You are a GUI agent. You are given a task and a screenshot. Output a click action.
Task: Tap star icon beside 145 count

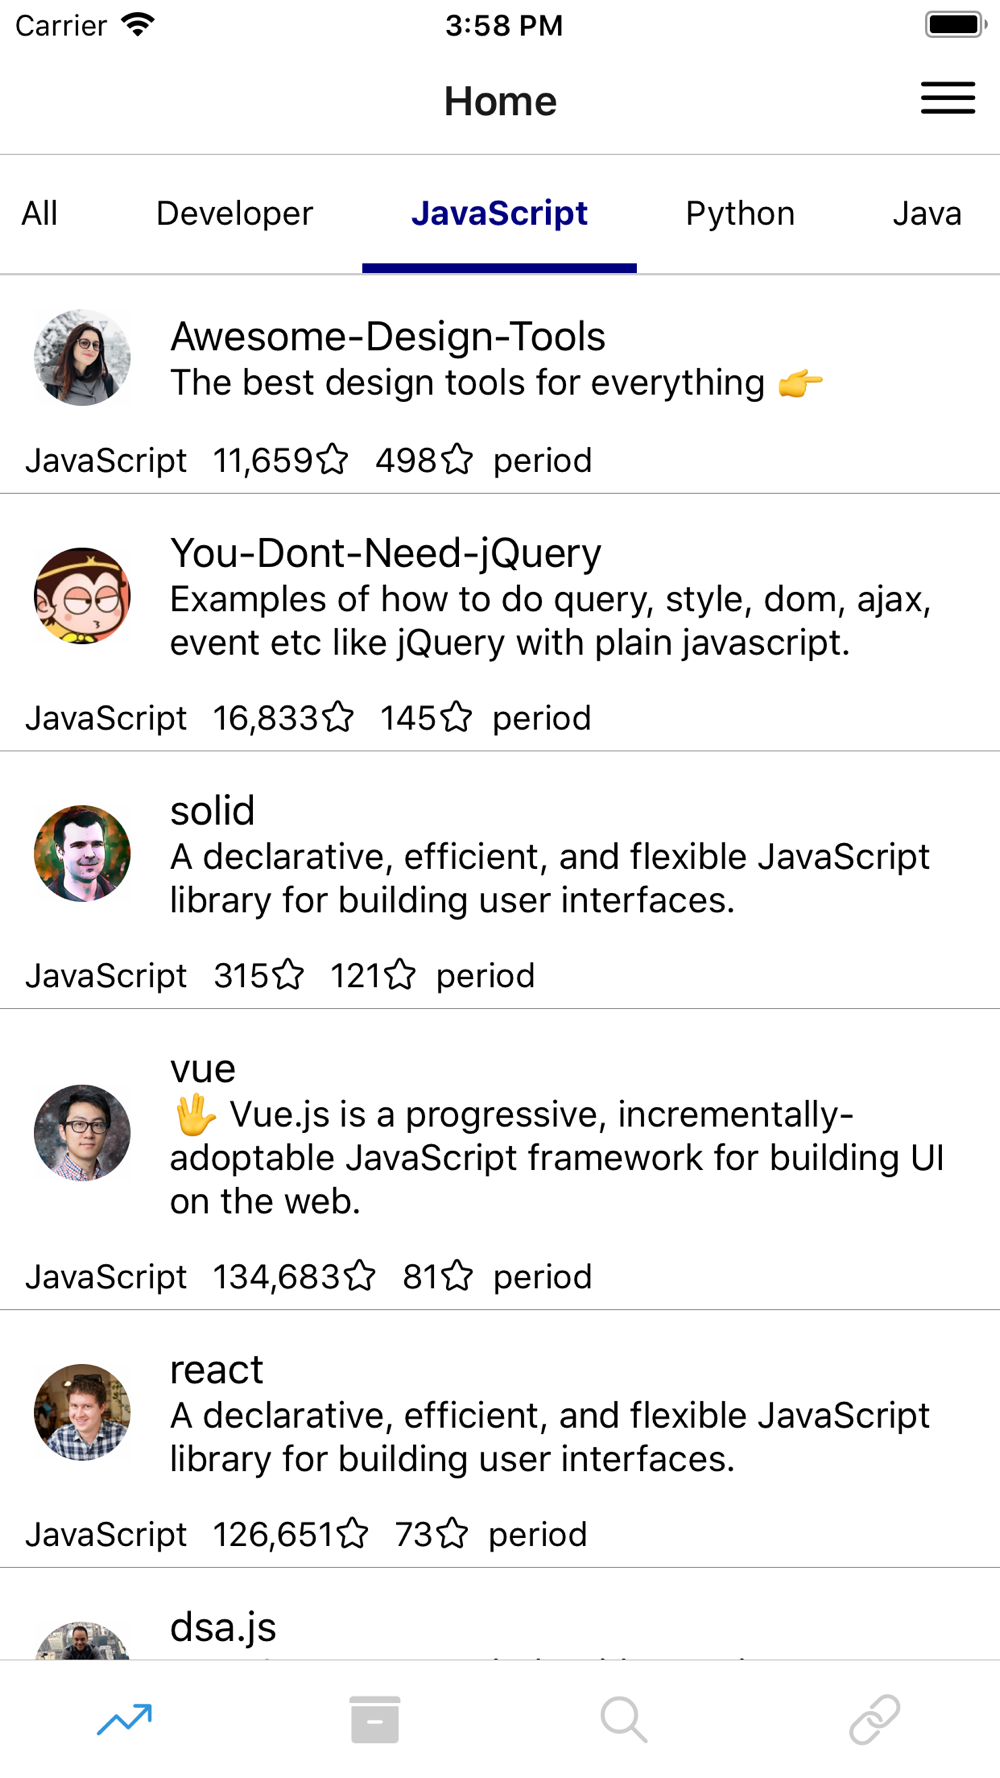tap(457, 718)
